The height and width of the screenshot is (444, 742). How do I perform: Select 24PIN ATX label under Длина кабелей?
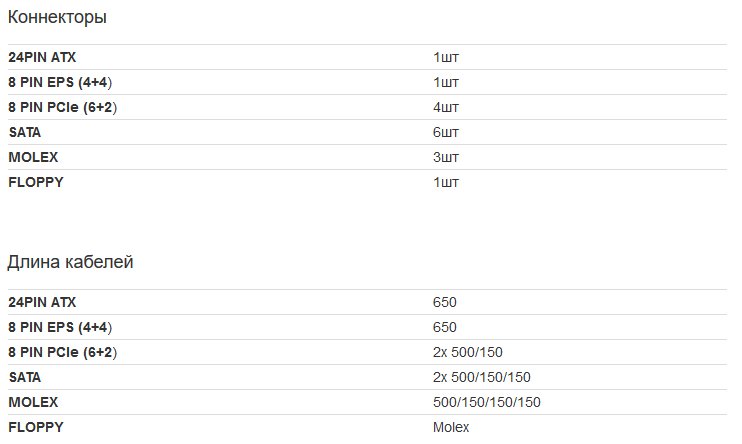pos(42,302)
